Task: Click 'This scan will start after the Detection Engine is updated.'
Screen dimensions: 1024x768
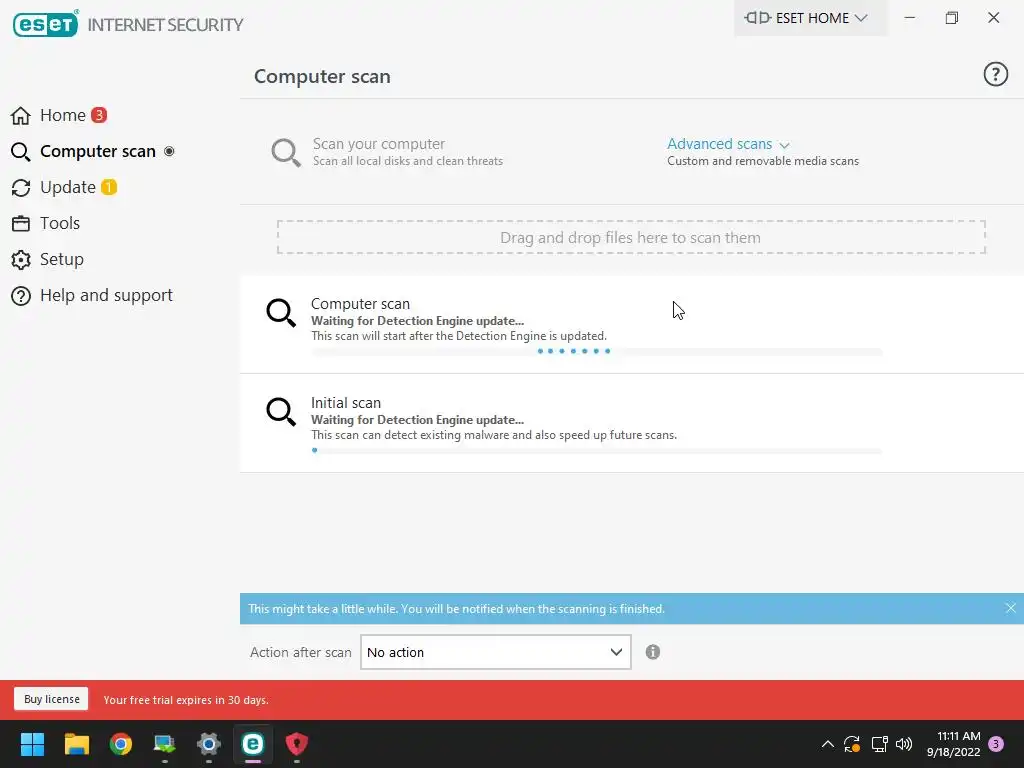Action: tap(458, 336)
